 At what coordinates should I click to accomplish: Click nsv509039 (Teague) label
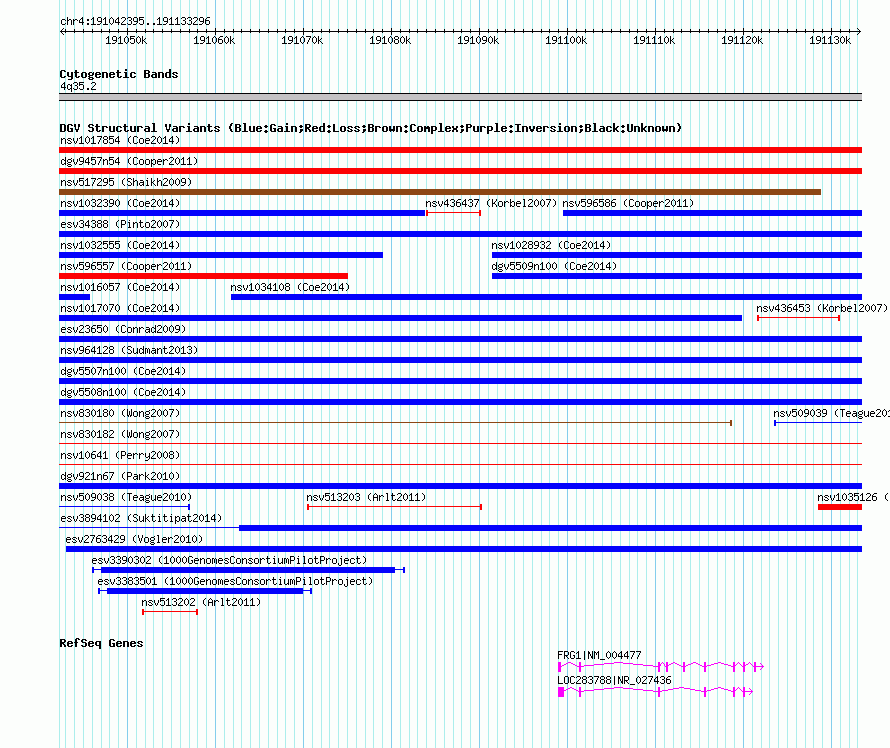pos(831,413)
